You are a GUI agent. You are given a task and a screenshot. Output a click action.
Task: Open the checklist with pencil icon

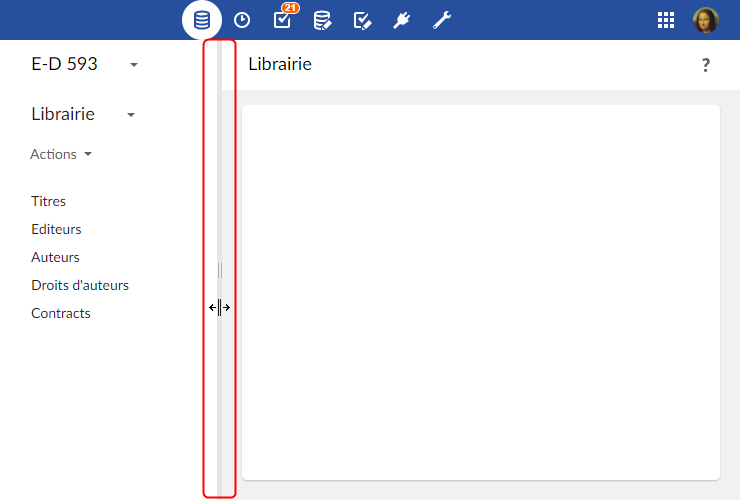click(x=362, y=21)
